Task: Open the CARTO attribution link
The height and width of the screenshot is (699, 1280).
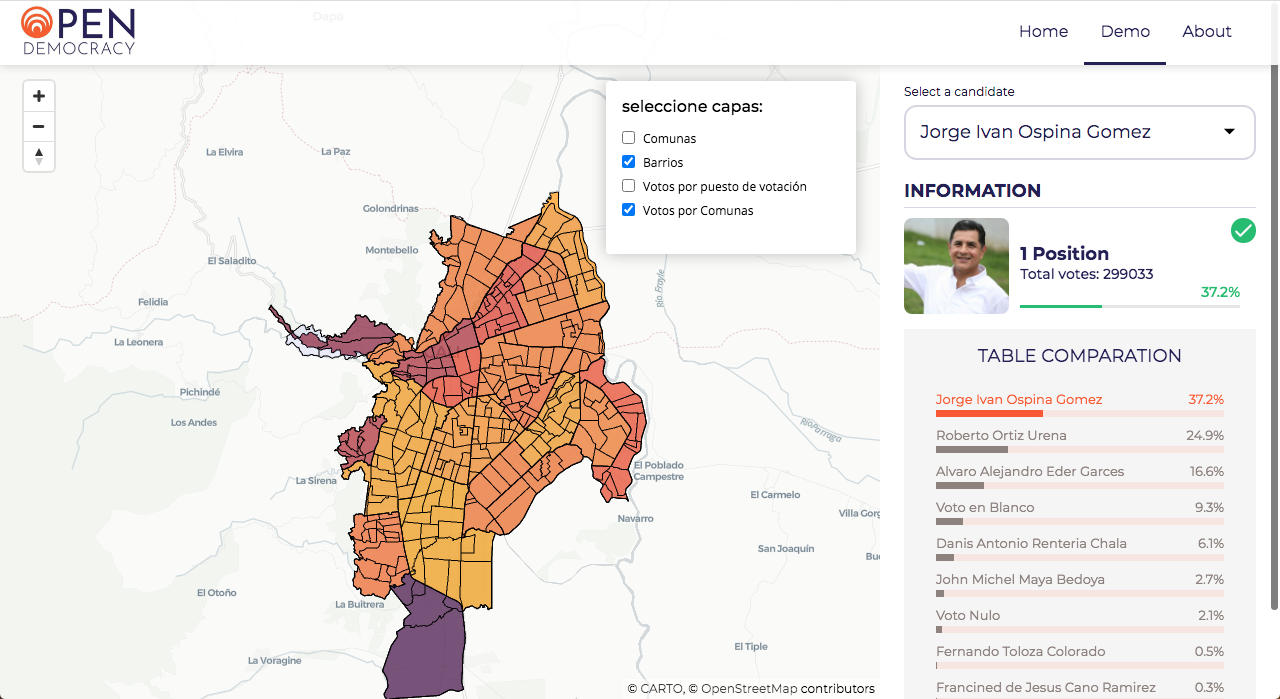Action: pos(662,688)
